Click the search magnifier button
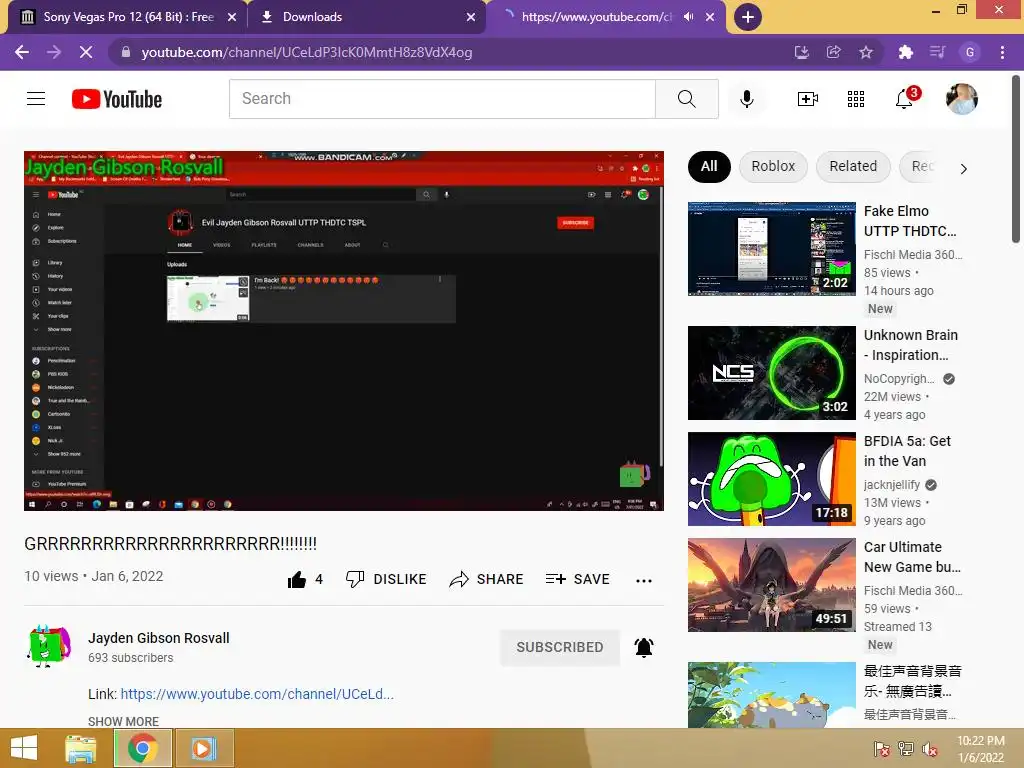 [x=686, y=99]
